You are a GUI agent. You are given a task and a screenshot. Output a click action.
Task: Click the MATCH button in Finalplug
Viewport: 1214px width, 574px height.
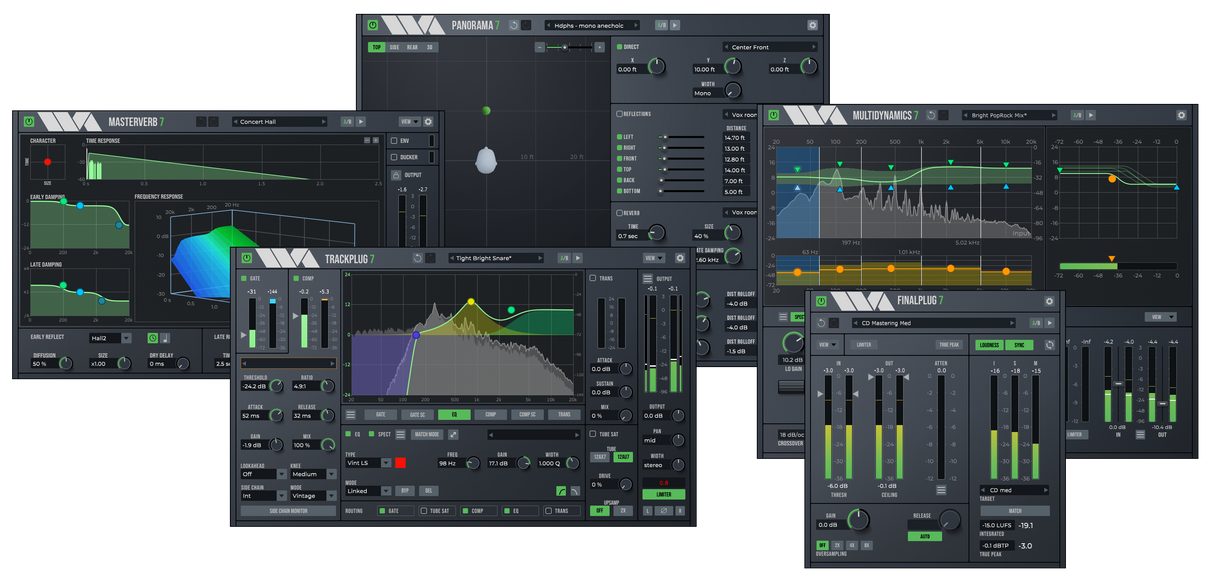point(1014,510)
